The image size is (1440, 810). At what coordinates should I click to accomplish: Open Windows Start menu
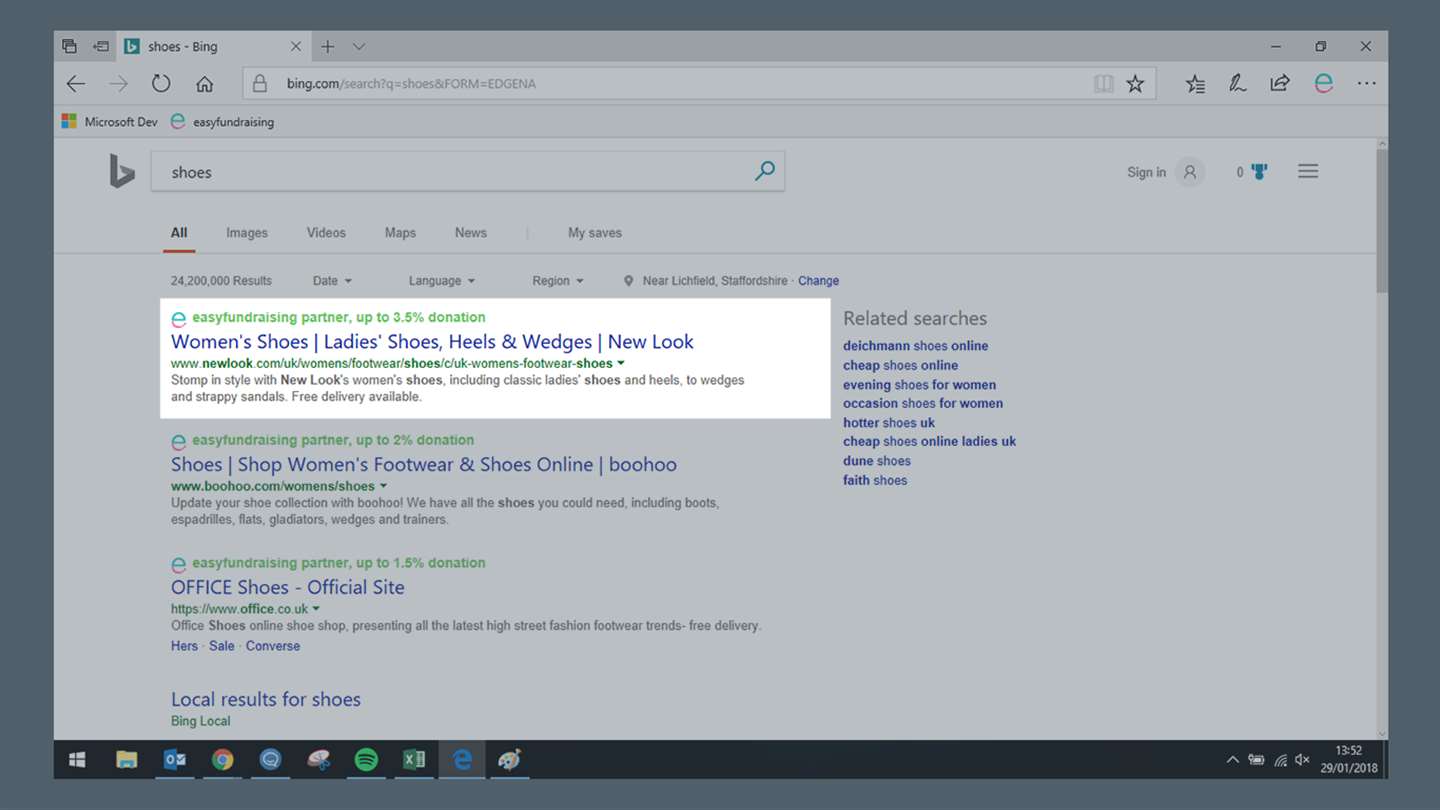point(77,760)
